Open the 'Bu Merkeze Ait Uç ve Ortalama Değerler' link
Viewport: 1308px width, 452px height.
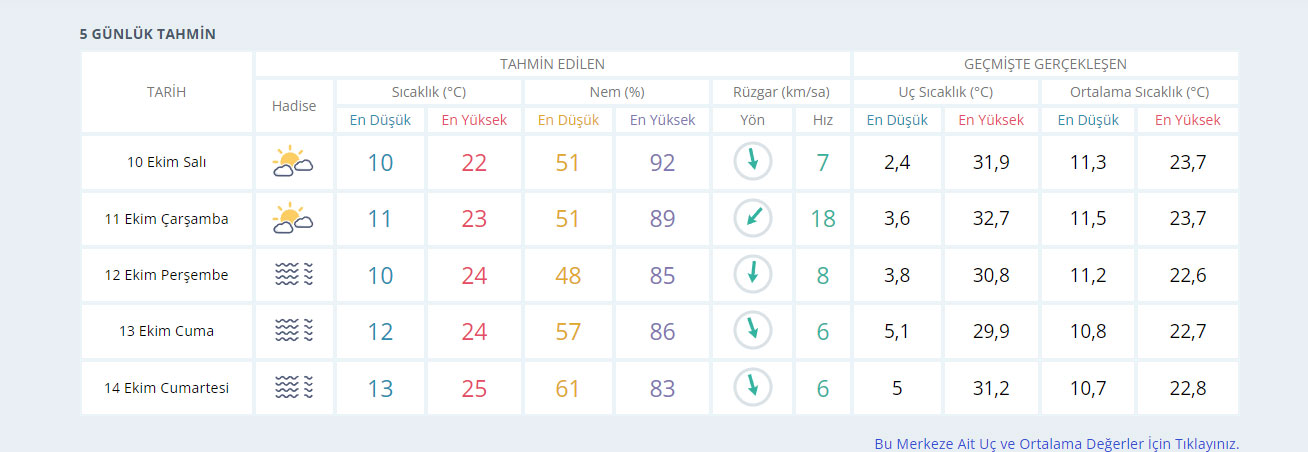pyautogui.click(x=1056, y=443)
